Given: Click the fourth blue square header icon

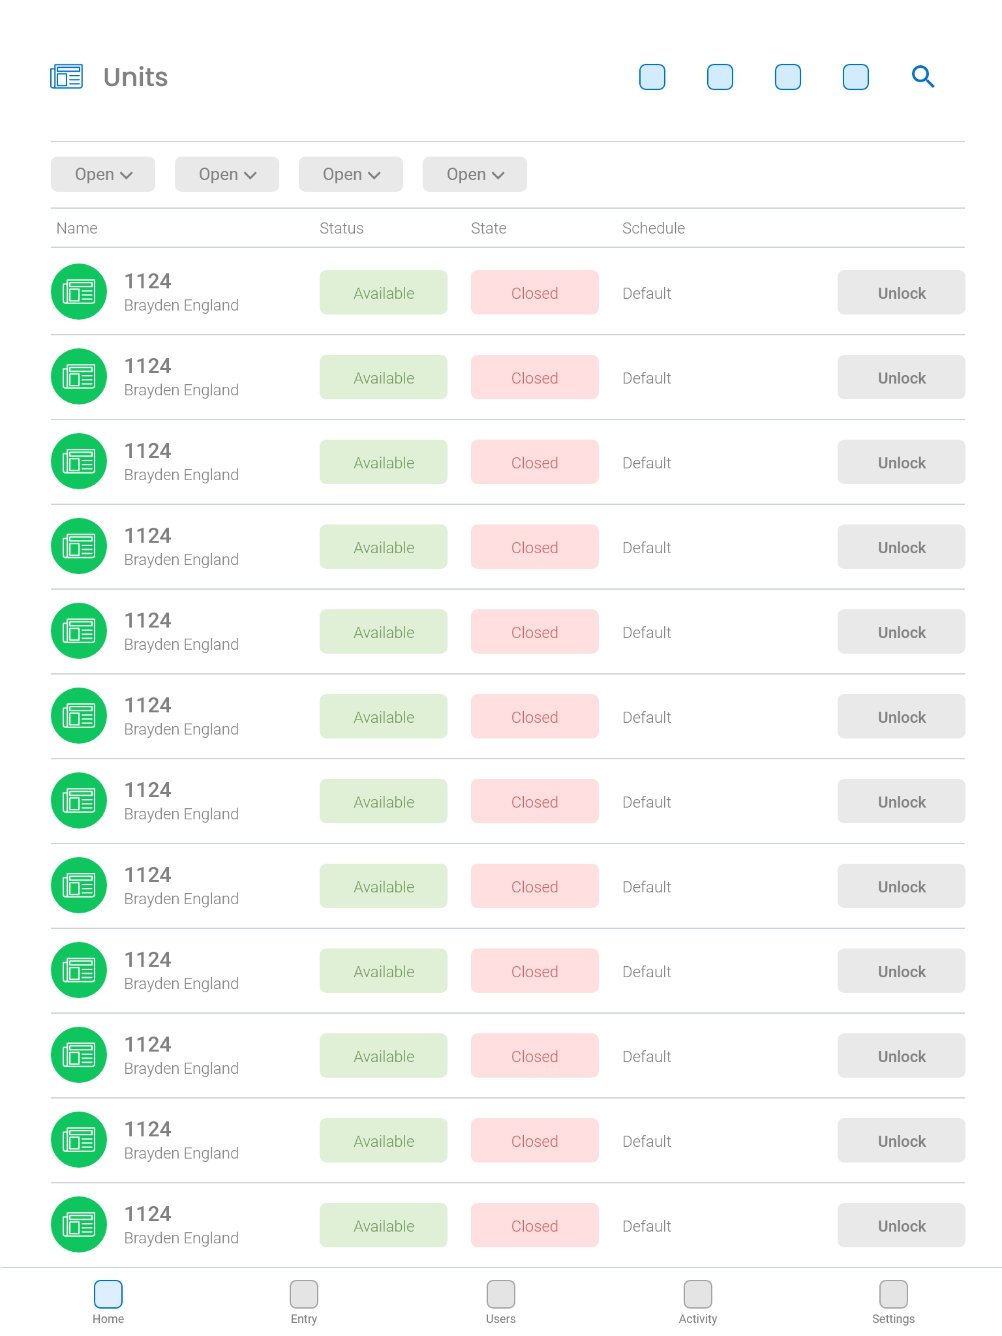Looking at the screenshot, I should (856, 77).
